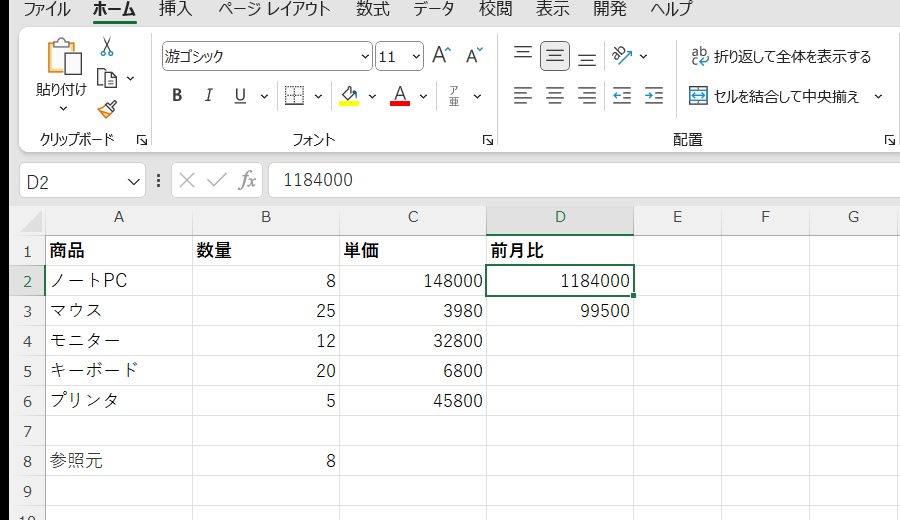
Task: Switch to the 校閲 tab
Action: (x=495, y=9)
